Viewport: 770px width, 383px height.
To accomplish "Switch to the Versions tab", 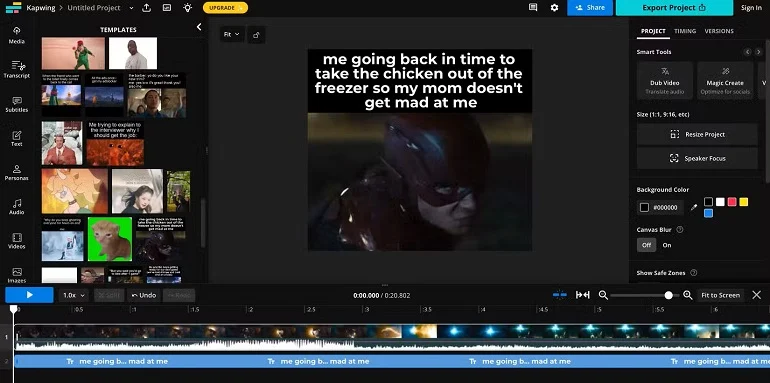I will coord(719,31).
